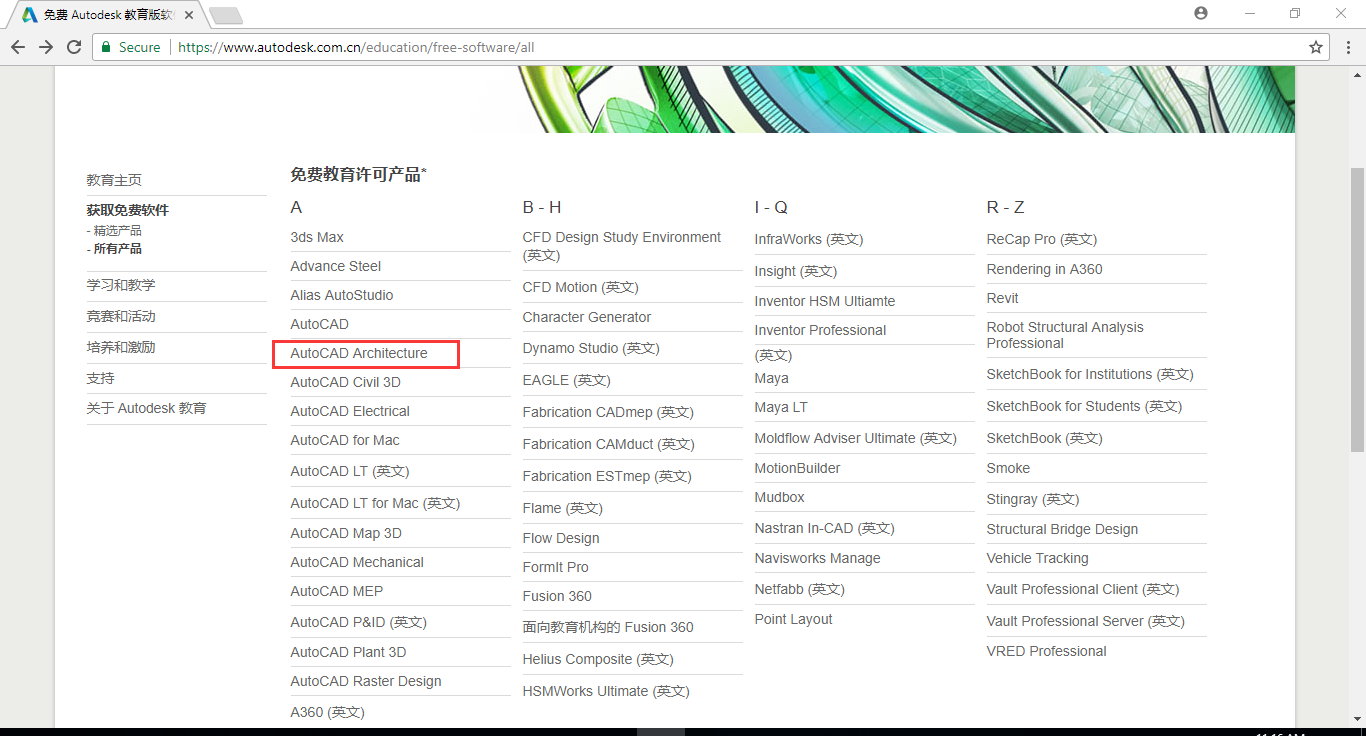Open 学习和教学 in the sidebar
Viewport: 1366px width, 736px height.
121,285
